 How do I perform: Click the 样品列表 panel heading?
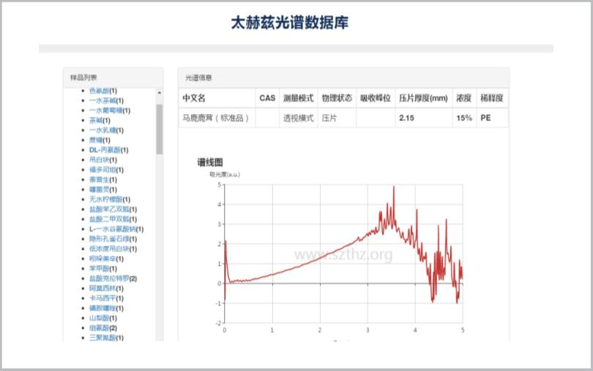pos(83,78)
